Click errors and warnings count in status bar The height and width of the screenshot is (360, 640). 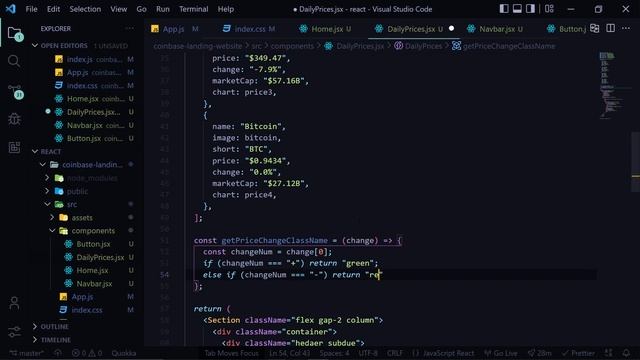(87, 353)
